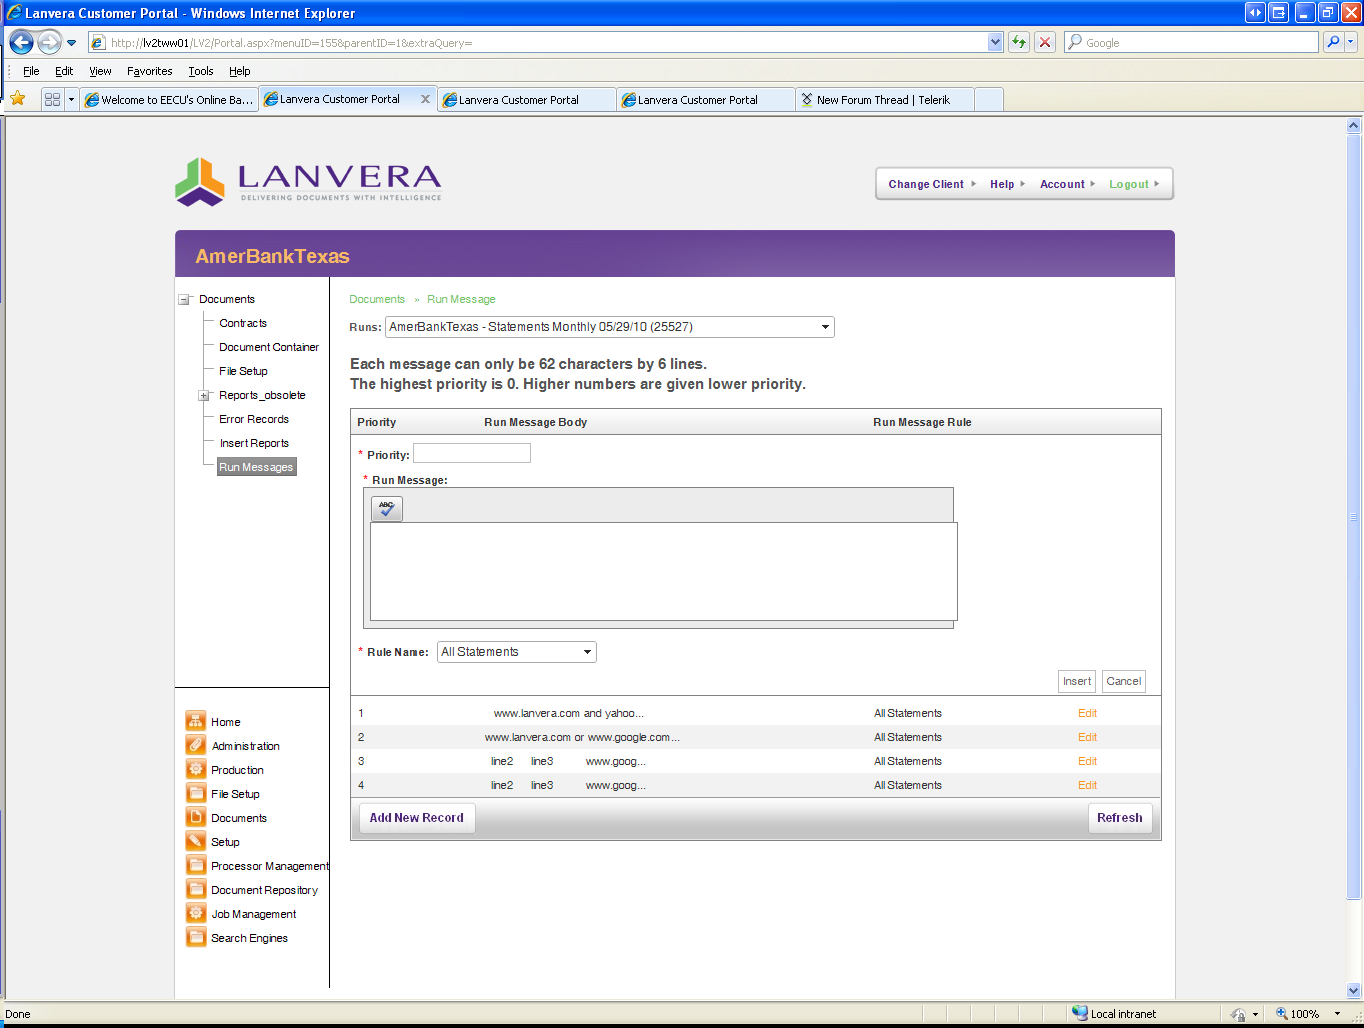Click the Priority input field
This screenshot has width=1364, height=1028.
click(472, 453)
